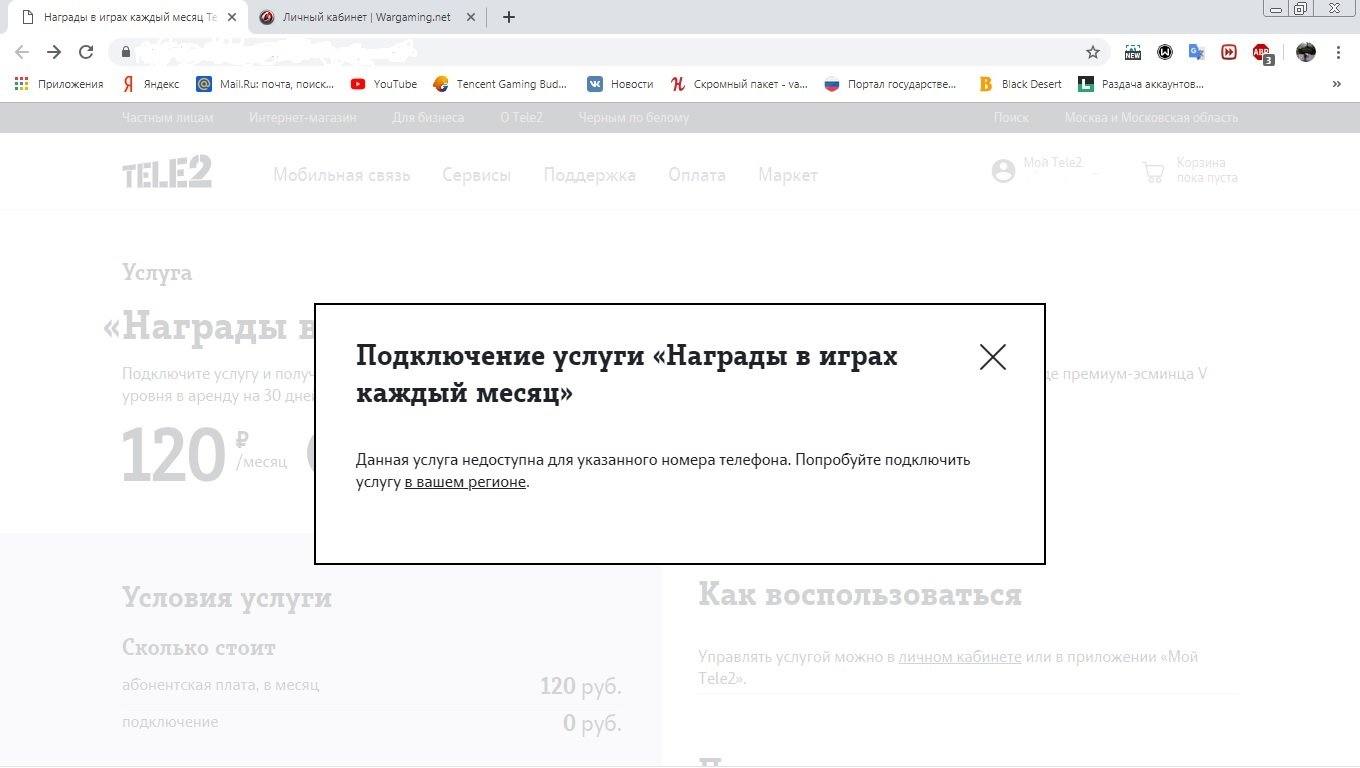Go to the Tele2 logo homepage
The width and height of the screenshot is (1360, 768).
click(167, 172)
